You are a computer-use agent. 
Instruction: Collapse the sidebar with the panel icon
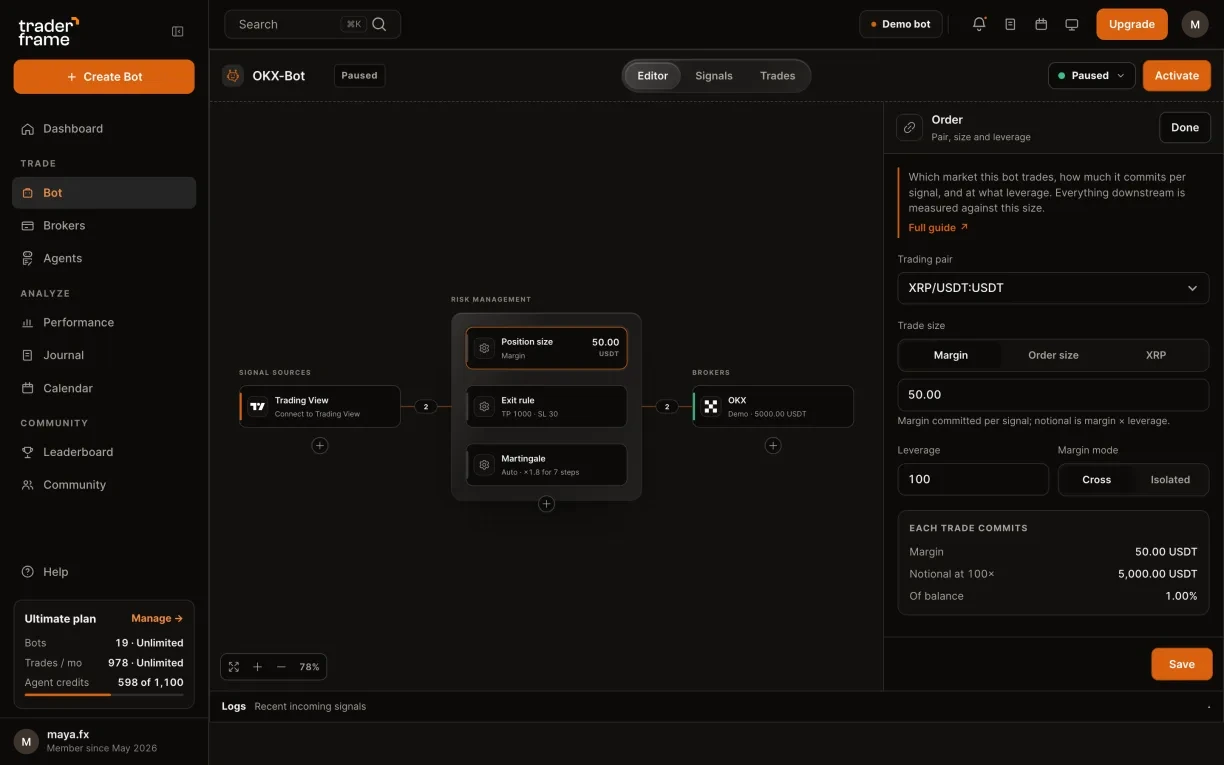click(x=178, y=31)
